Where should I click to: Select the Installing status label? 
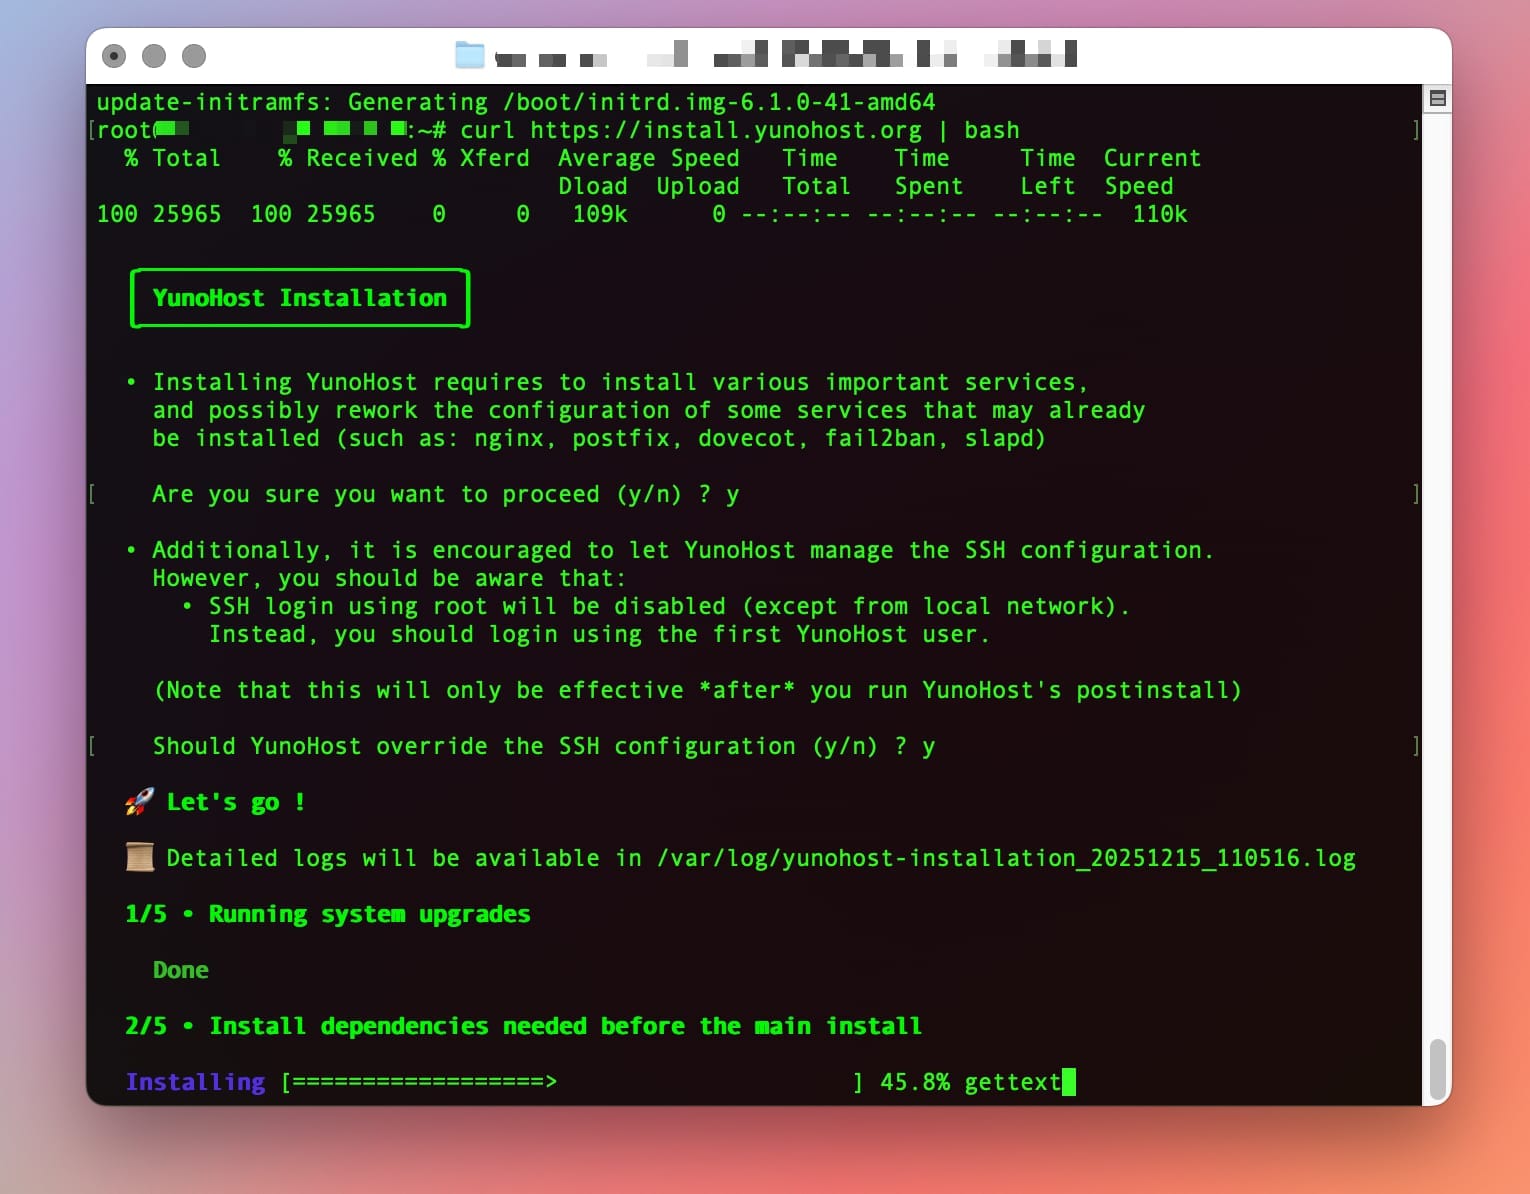coord(195,1081)
